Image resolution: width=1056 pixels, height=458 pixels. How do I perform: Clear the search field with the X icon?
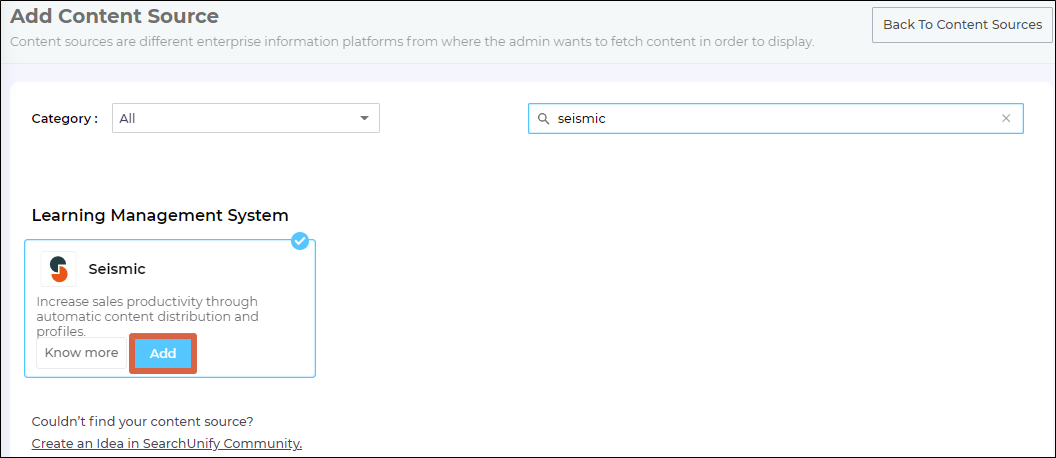point(1006,119)
